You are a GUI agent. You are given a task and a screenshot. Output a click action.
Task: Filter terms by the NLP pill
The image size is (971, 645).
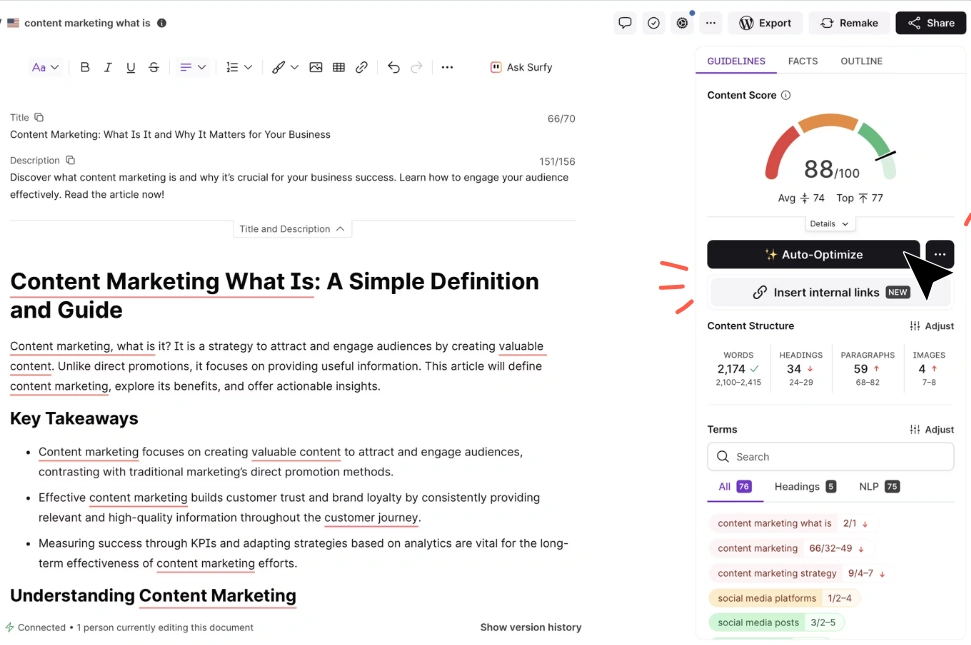click(879, 487)
